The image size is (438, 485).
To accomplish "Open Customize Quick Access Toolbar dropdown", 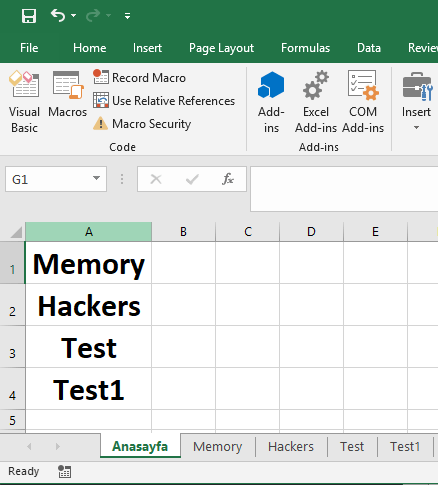I will (127, 16).
